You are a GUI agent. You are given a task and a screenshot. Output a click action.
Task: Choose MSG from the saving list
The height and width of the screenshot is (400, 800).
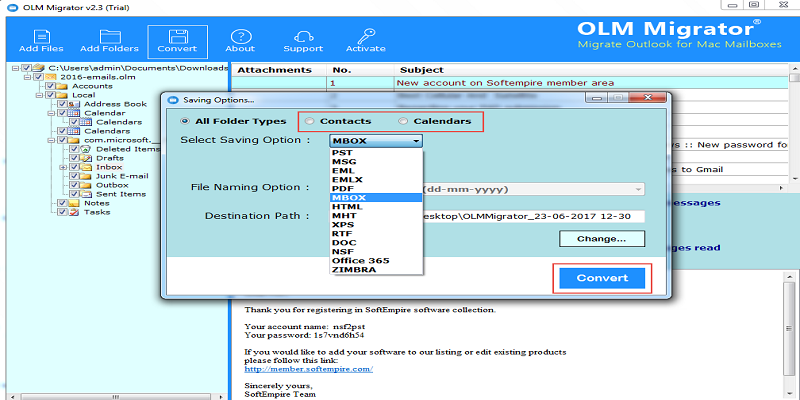[x=376, y=162]
